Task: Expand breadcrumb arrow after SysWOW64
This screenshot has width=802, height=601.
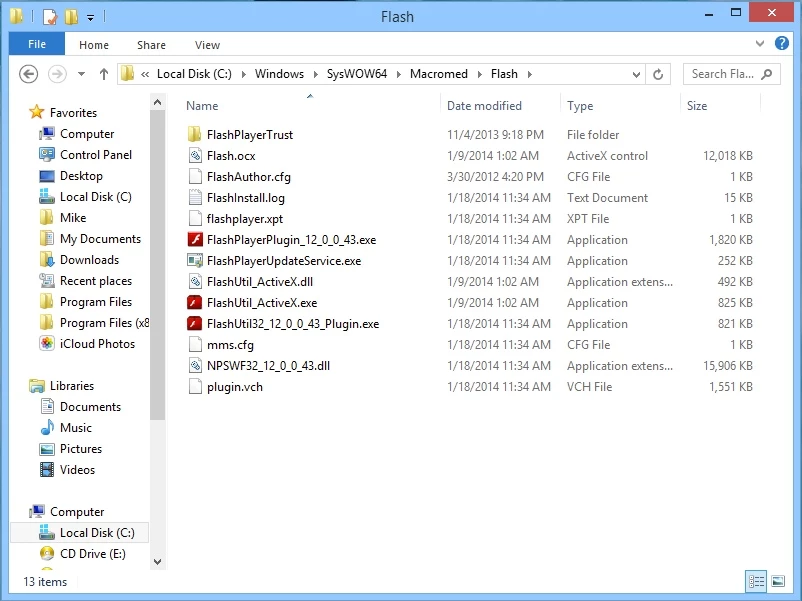Action: tap(398, 75)
